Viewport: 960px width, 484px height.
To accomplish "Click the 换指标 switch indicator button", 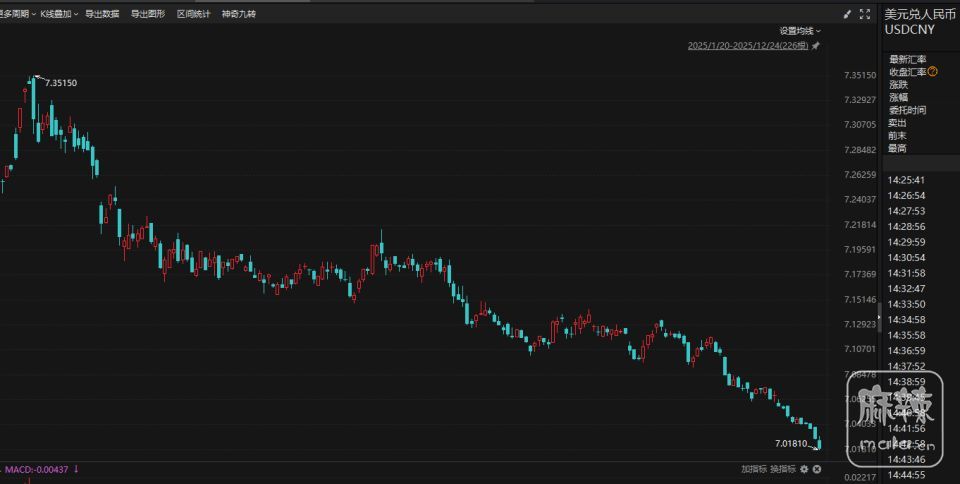I will [782, 469].
